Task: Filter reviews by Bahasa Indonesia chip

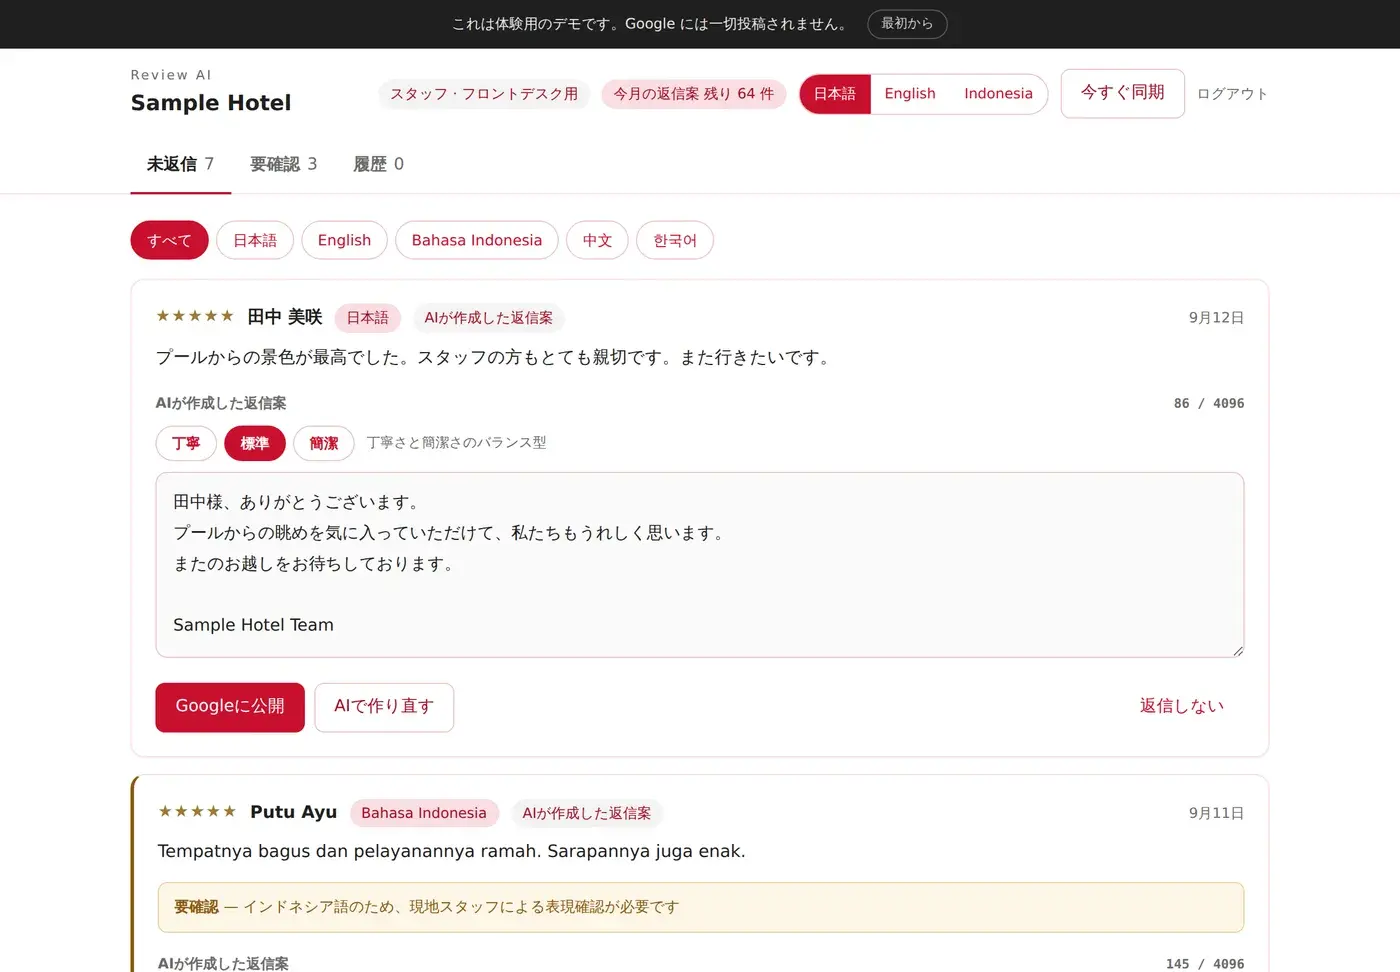Action: 477,240
